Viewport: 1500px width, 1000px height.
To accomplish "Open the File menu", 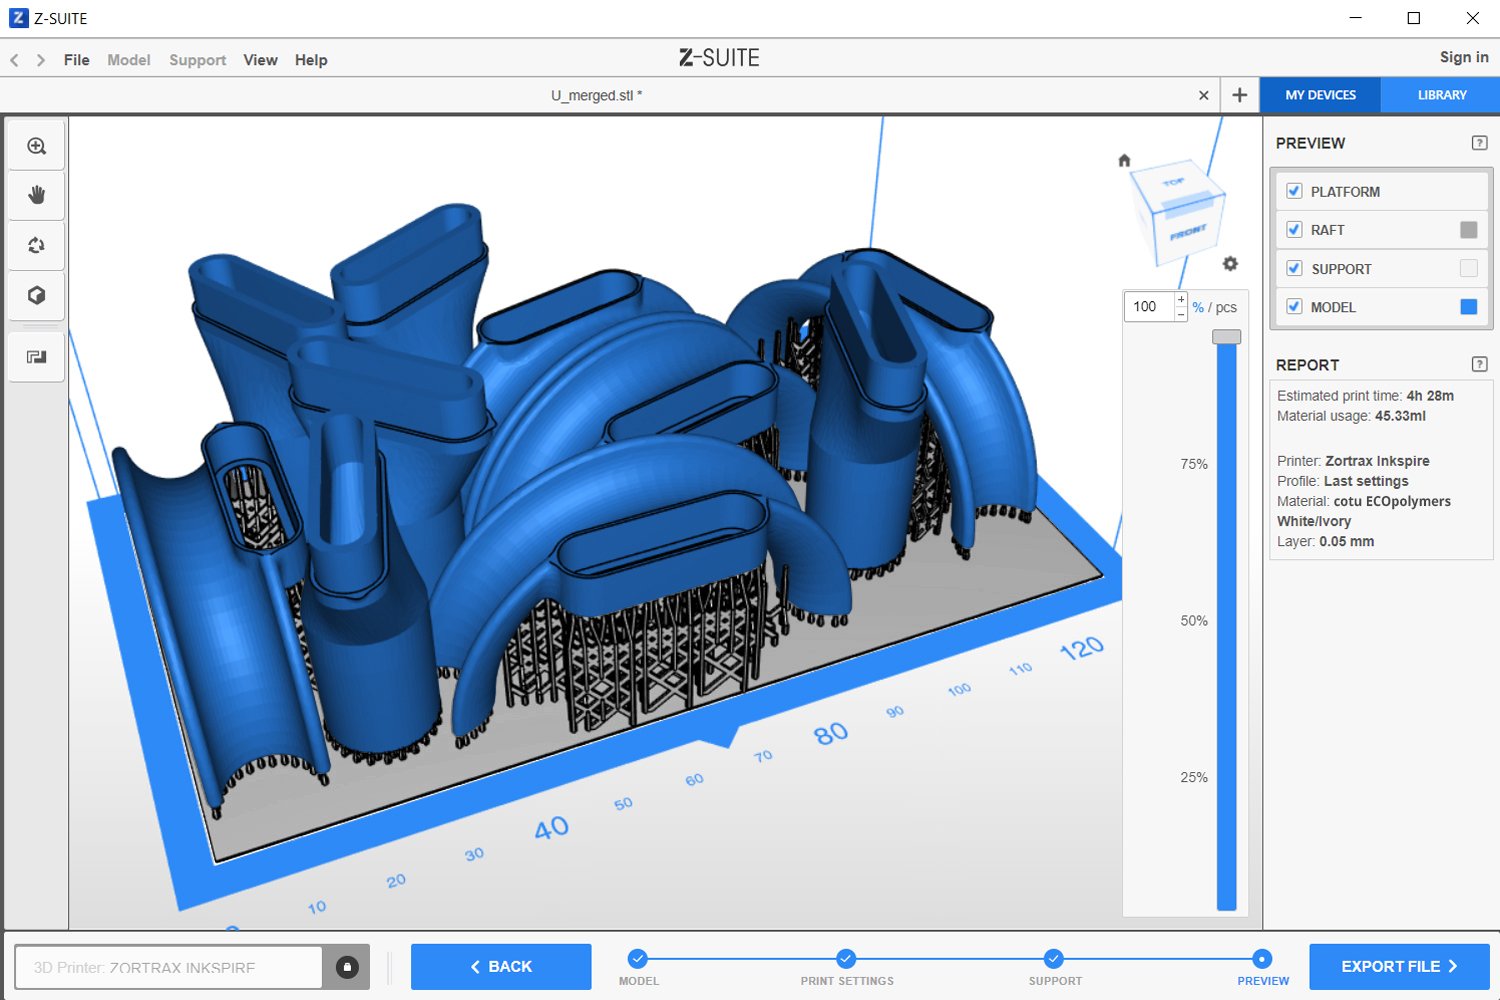I will coord(77,60).
